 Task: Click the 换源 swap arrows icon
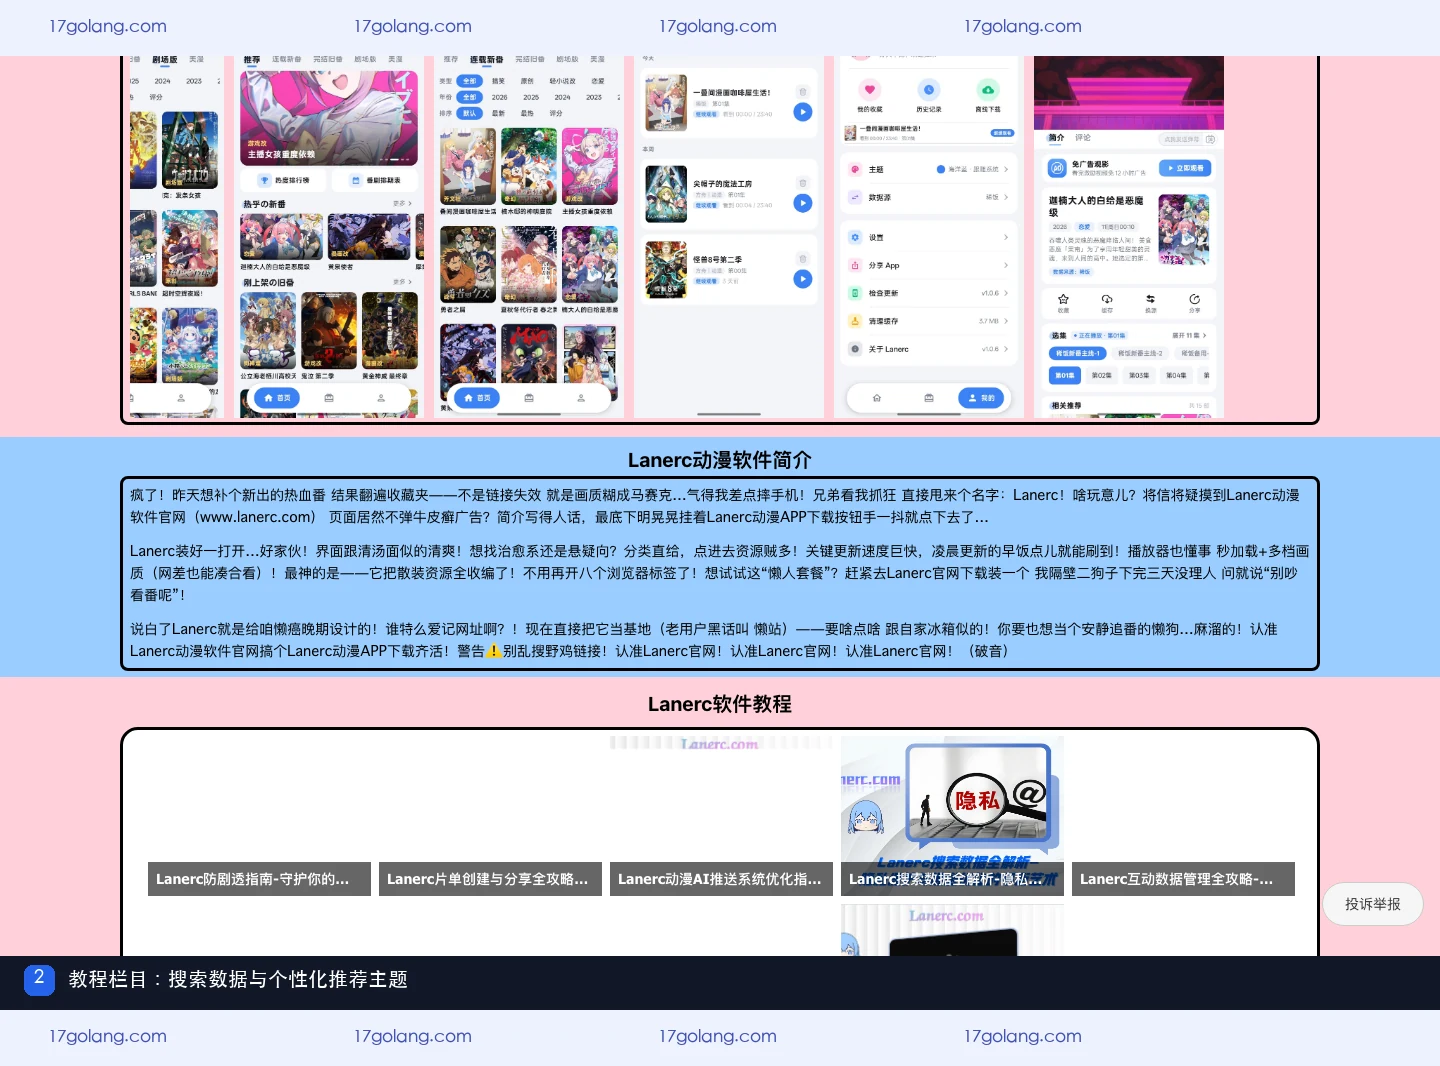coord(1151,299)
